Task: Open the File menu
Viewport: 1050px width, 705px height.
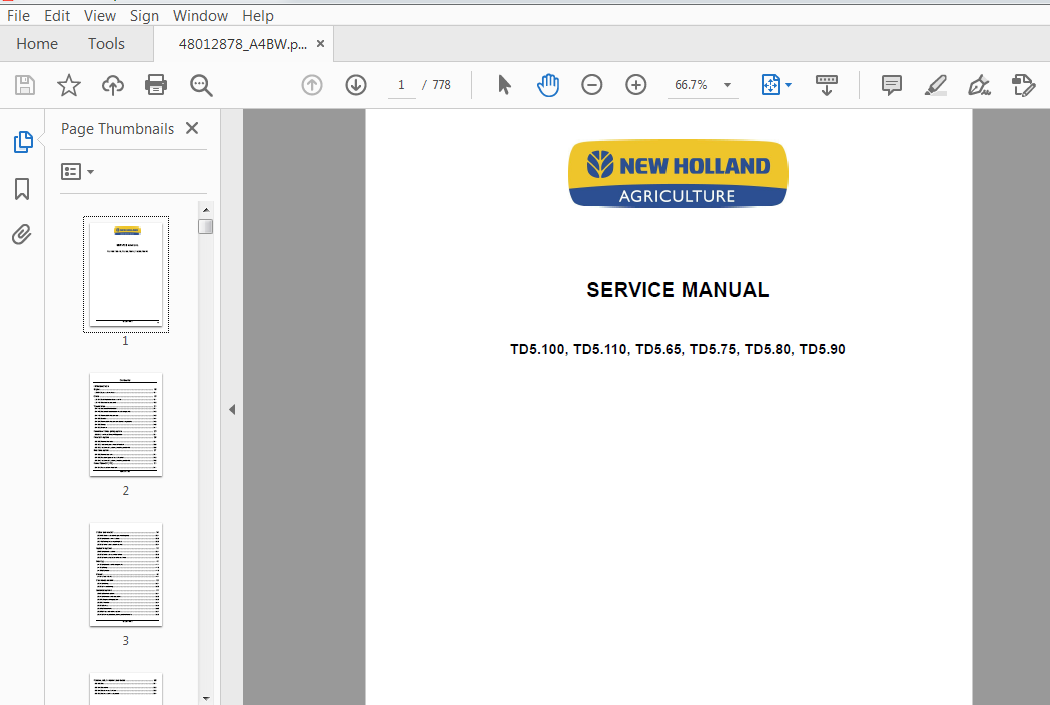Action: click(x=18, y=15)
